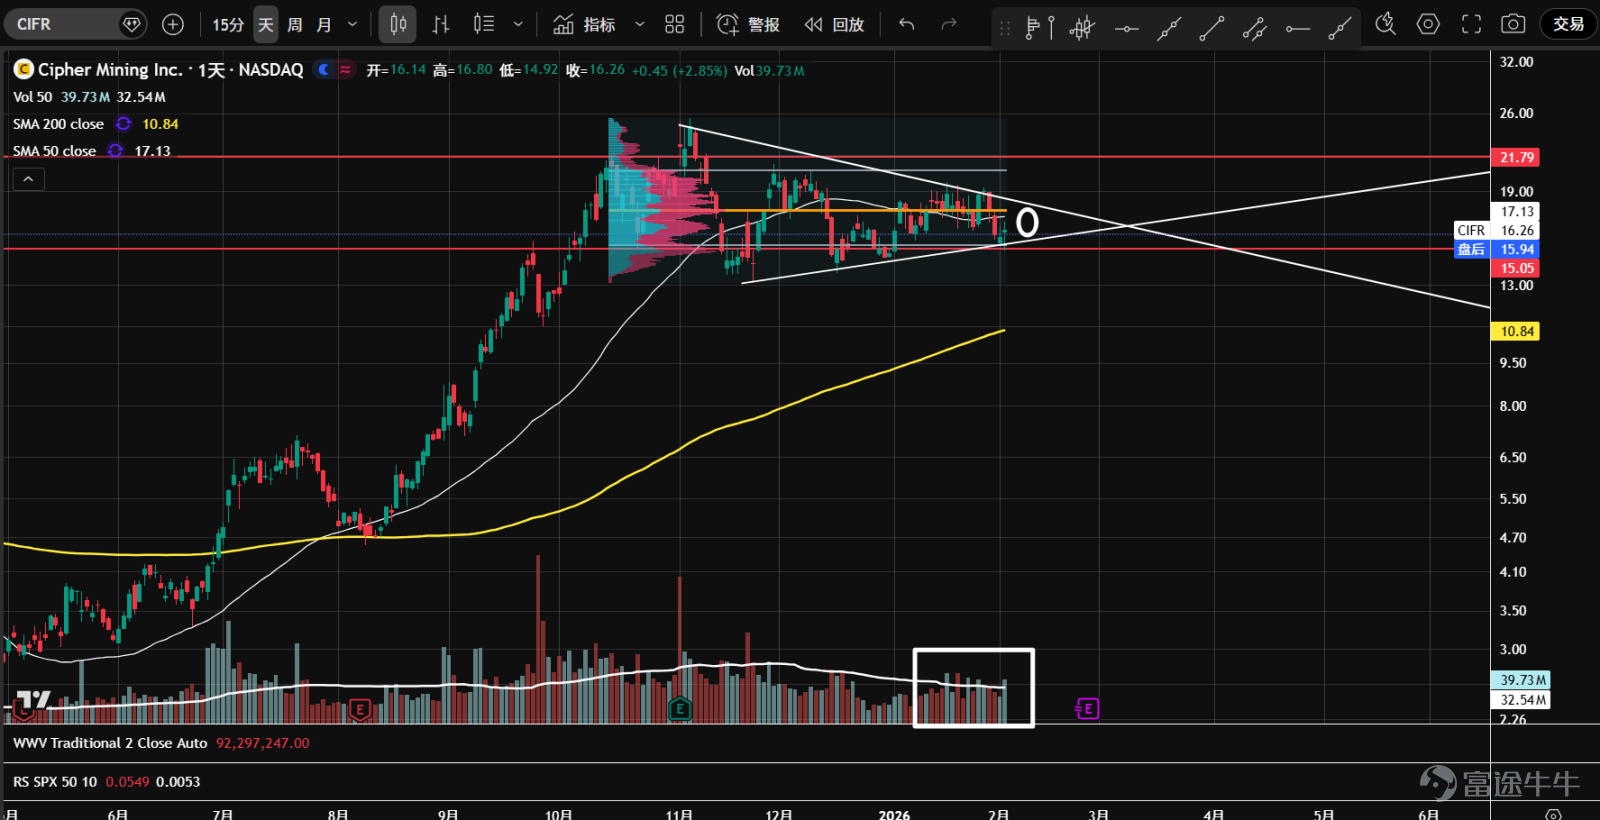1600x820 pixels.
Task: Click the 39.73M volume axis label
Action: tap(1522, 680)
